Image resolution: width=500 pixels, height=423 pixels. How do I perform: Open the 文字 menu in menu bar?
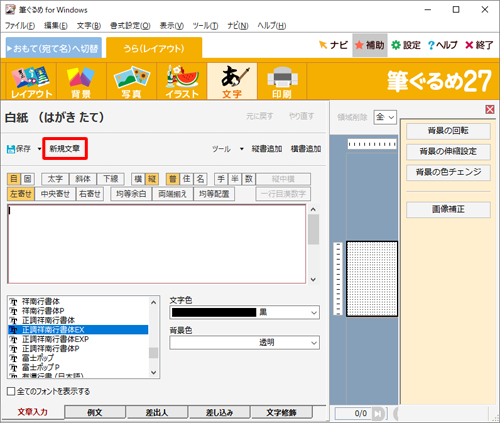89,26
